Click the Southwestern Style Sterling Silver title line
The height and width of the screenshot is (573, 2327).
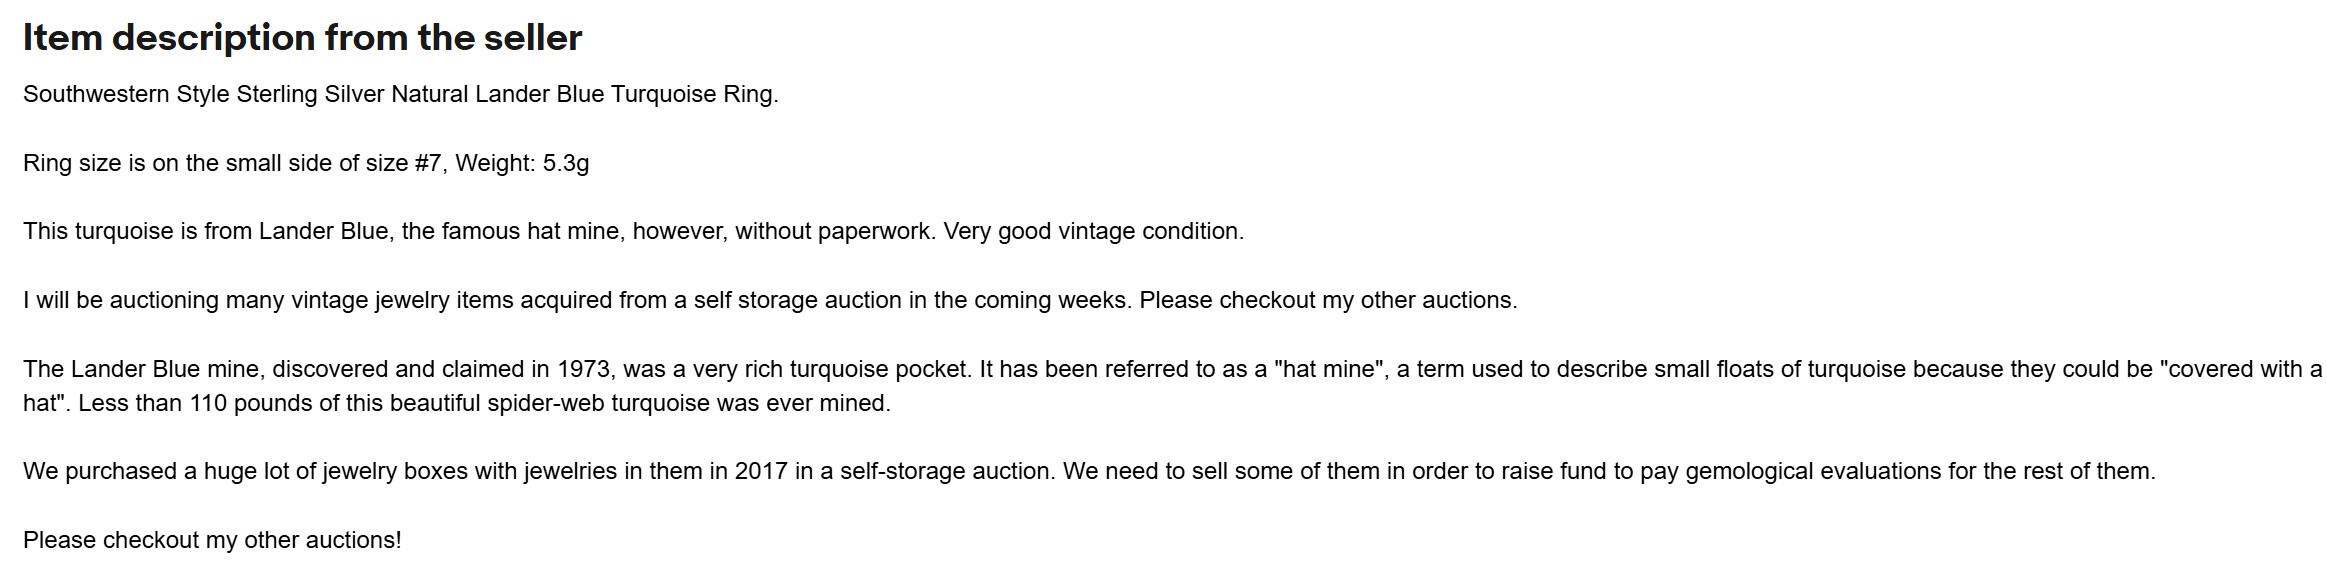pos(400,94)
